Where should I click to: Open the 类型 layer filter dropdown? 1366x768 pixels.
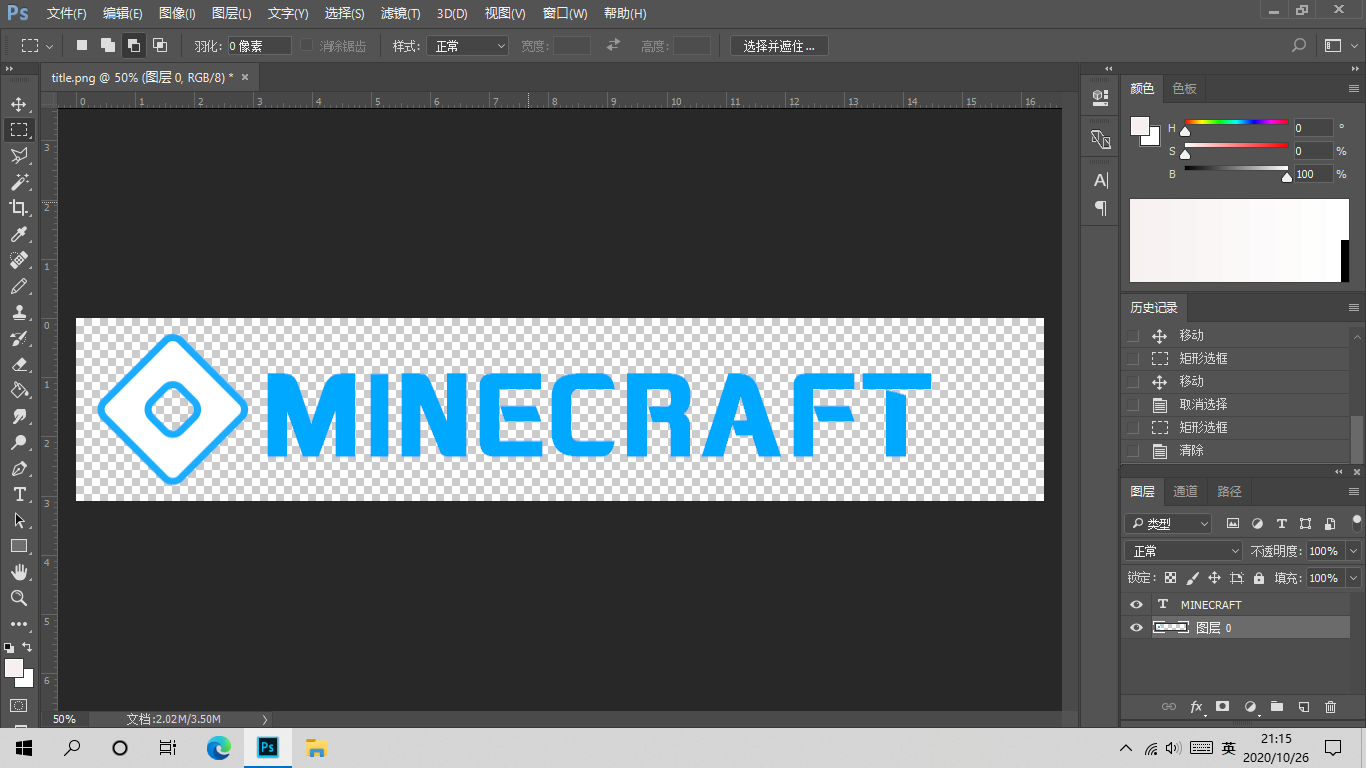pos(1168,523)
